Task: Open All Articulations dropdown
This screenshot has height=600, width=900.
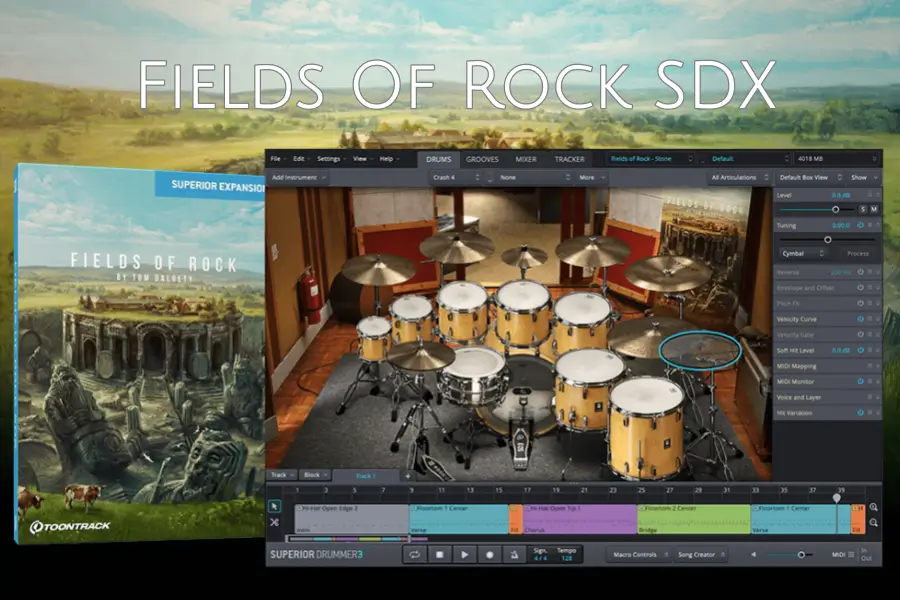Action: (x=739, y=177)
